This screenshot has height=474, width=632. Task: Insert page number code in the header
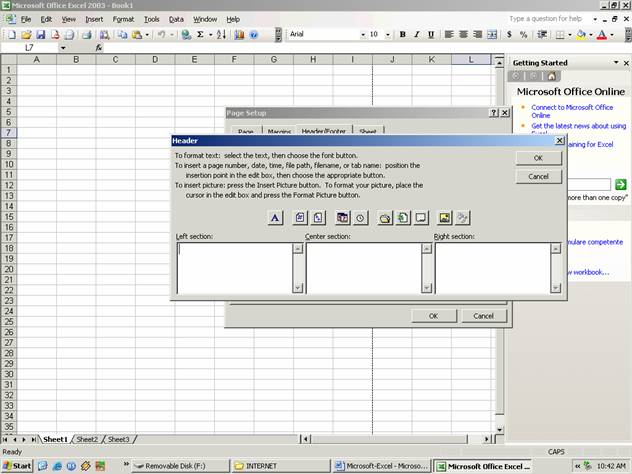click(x=300, y=218)
